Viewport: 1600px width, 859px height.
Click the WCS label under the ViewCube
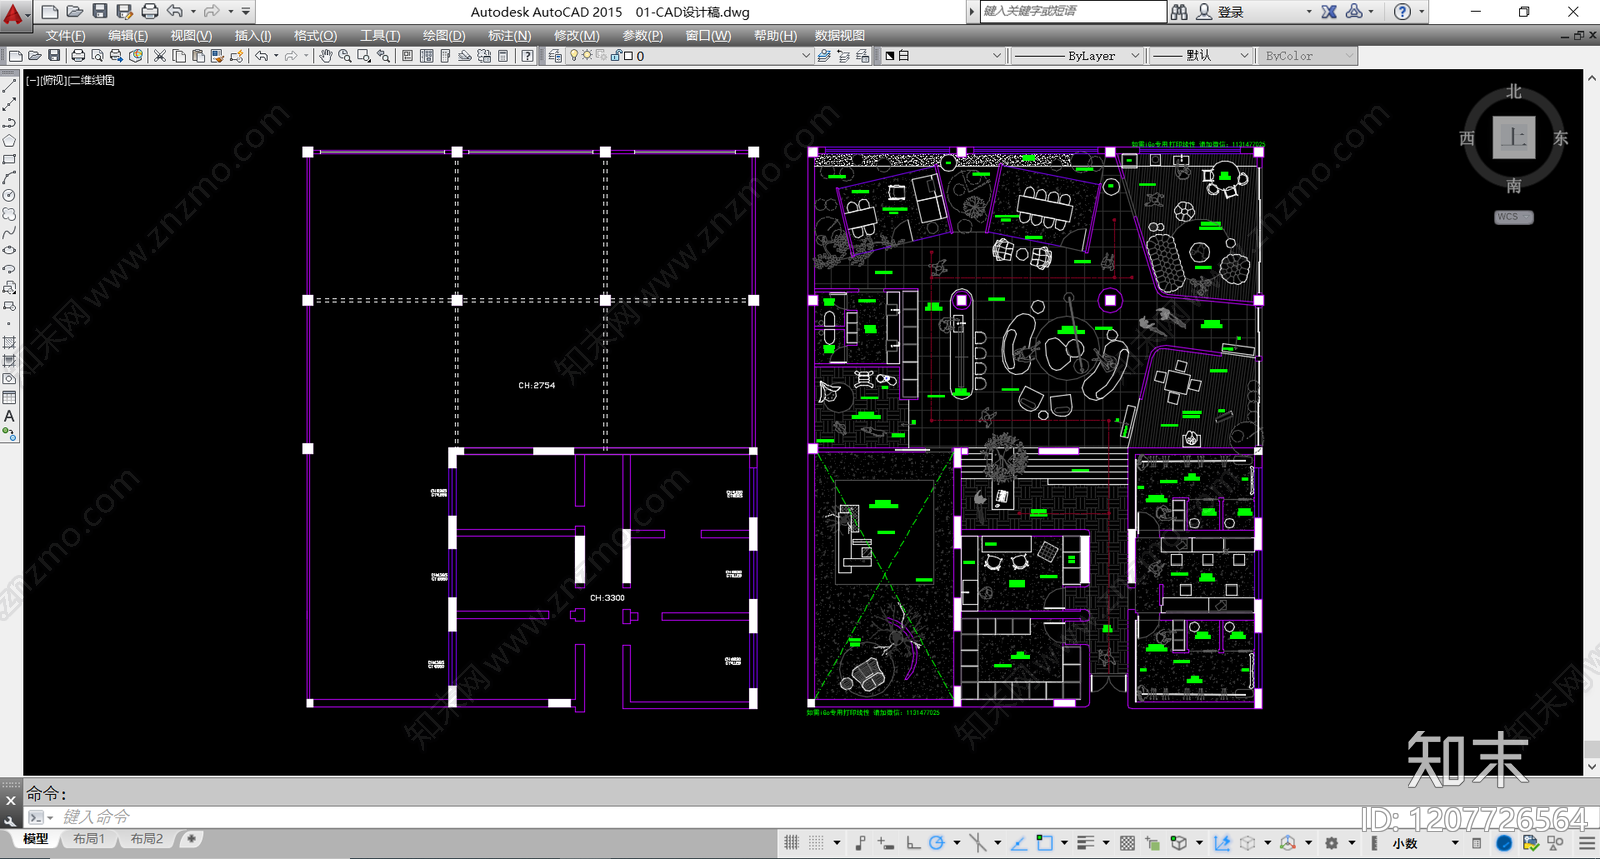[x=1513, y=217]
